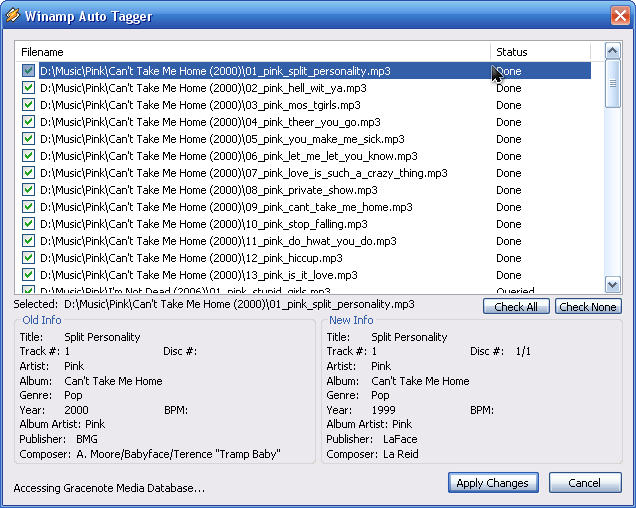The image size is (636, 508).
Task: Click the Old Info album Can't Take Me Home
Action: (113, 381)
